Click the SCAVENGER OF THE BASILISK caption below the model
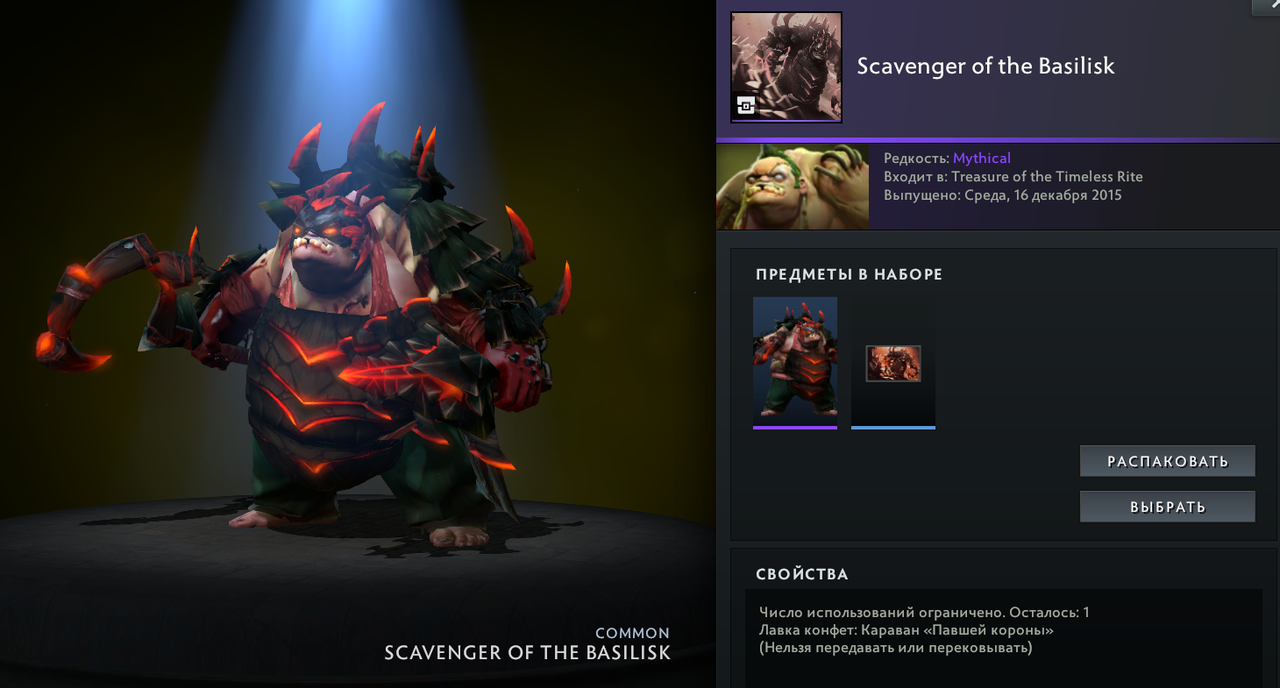Image resolution: width=1280 pixels, height=688 pixels. click(527, 653)
